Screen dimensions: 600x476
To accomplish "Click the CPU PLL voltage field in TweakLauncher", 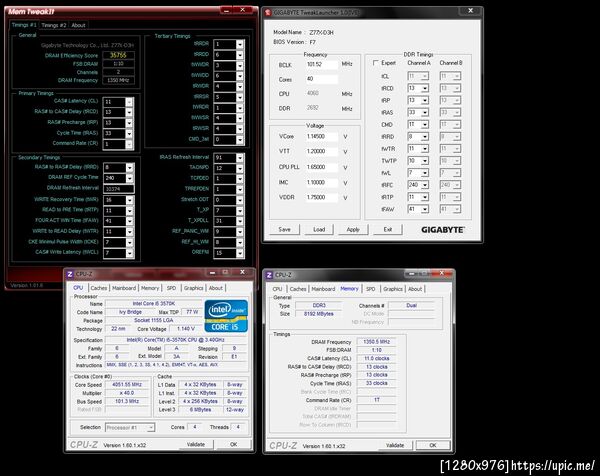I will 321,167.
